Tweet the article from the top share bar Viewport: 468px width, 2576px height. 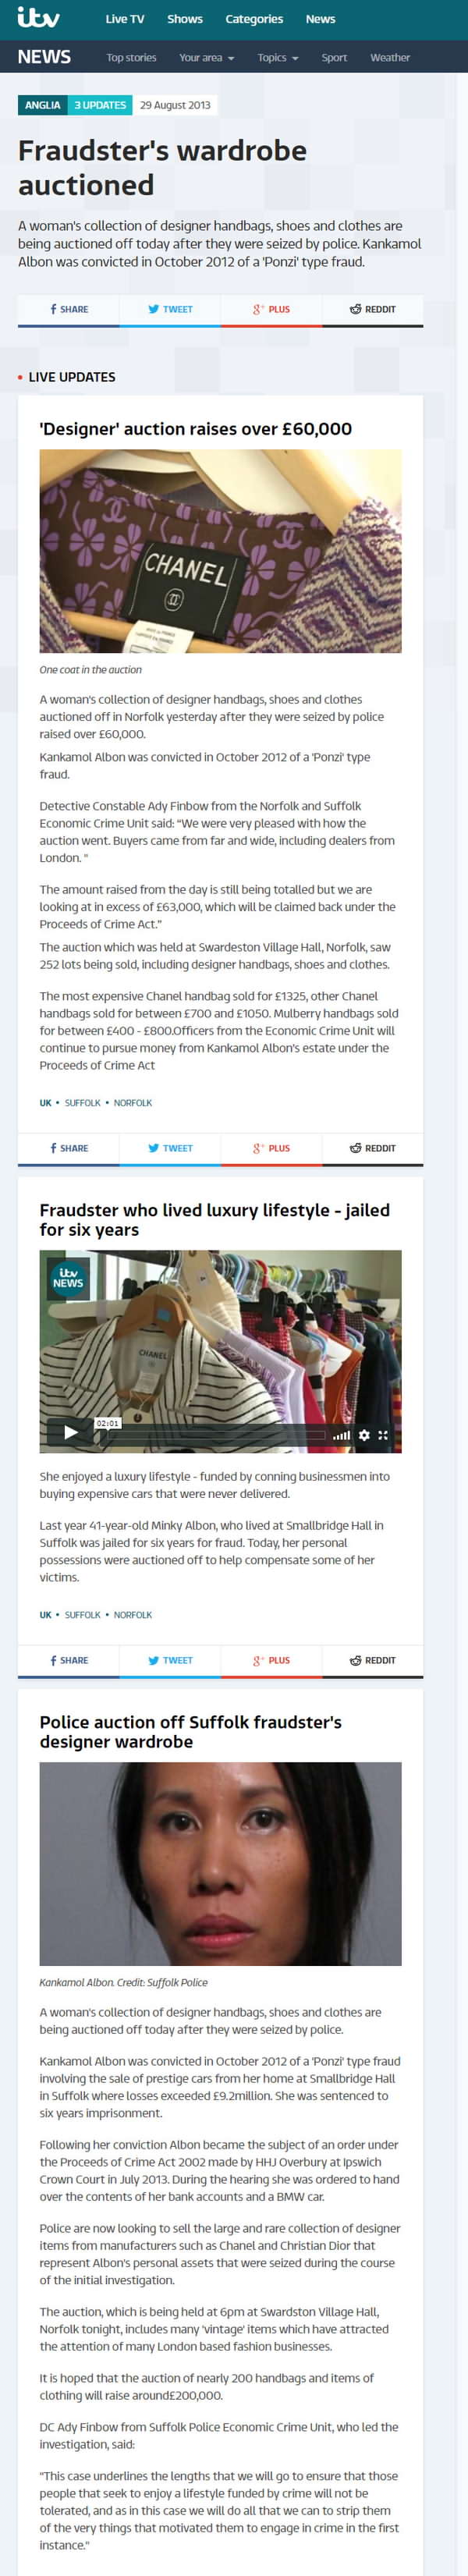170,310
